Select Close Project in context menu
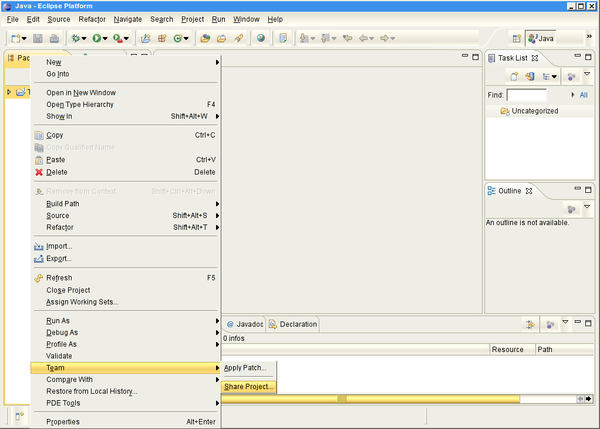Viewport: 600px width, 429px height. (x=126, y=290)
